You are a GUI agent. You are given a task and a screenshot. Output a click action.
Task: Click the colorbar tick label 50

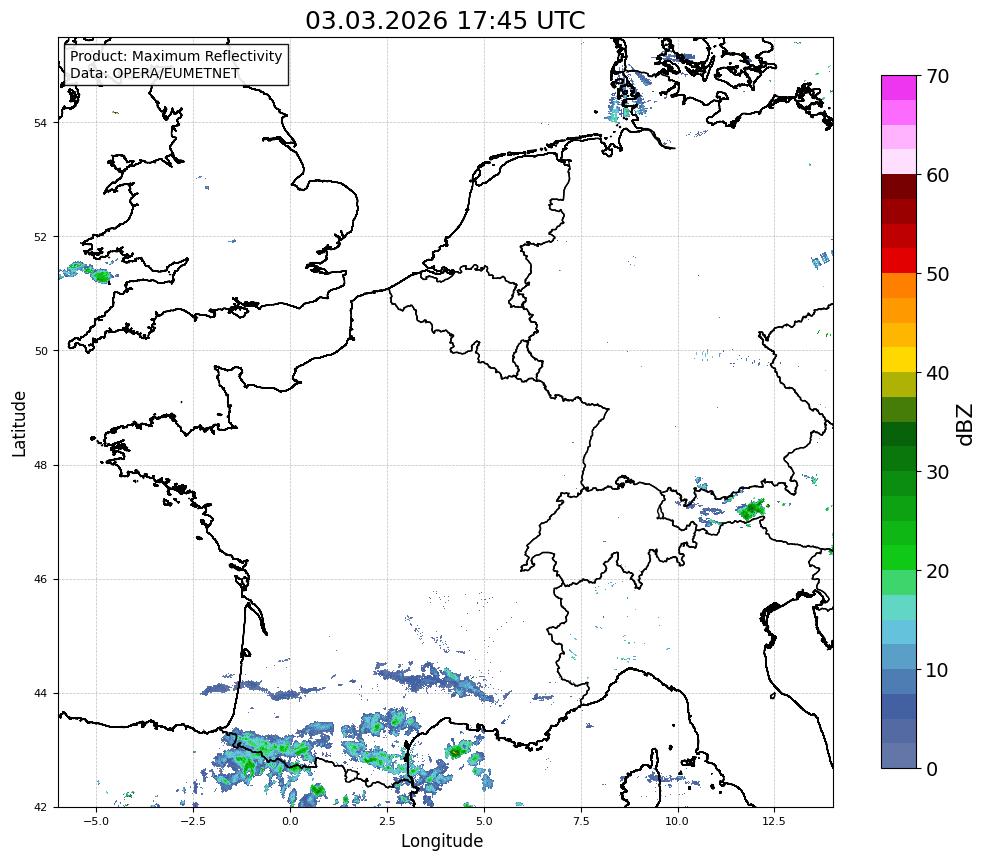point(937,275)
